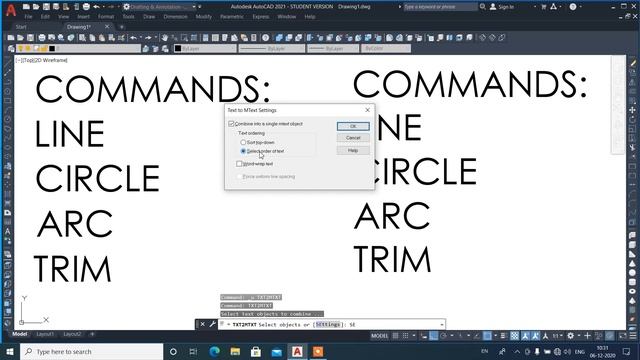640x360 pixels.
Task: Click the customization hamburger icon in status bar
Action: [x=633, y=336]
